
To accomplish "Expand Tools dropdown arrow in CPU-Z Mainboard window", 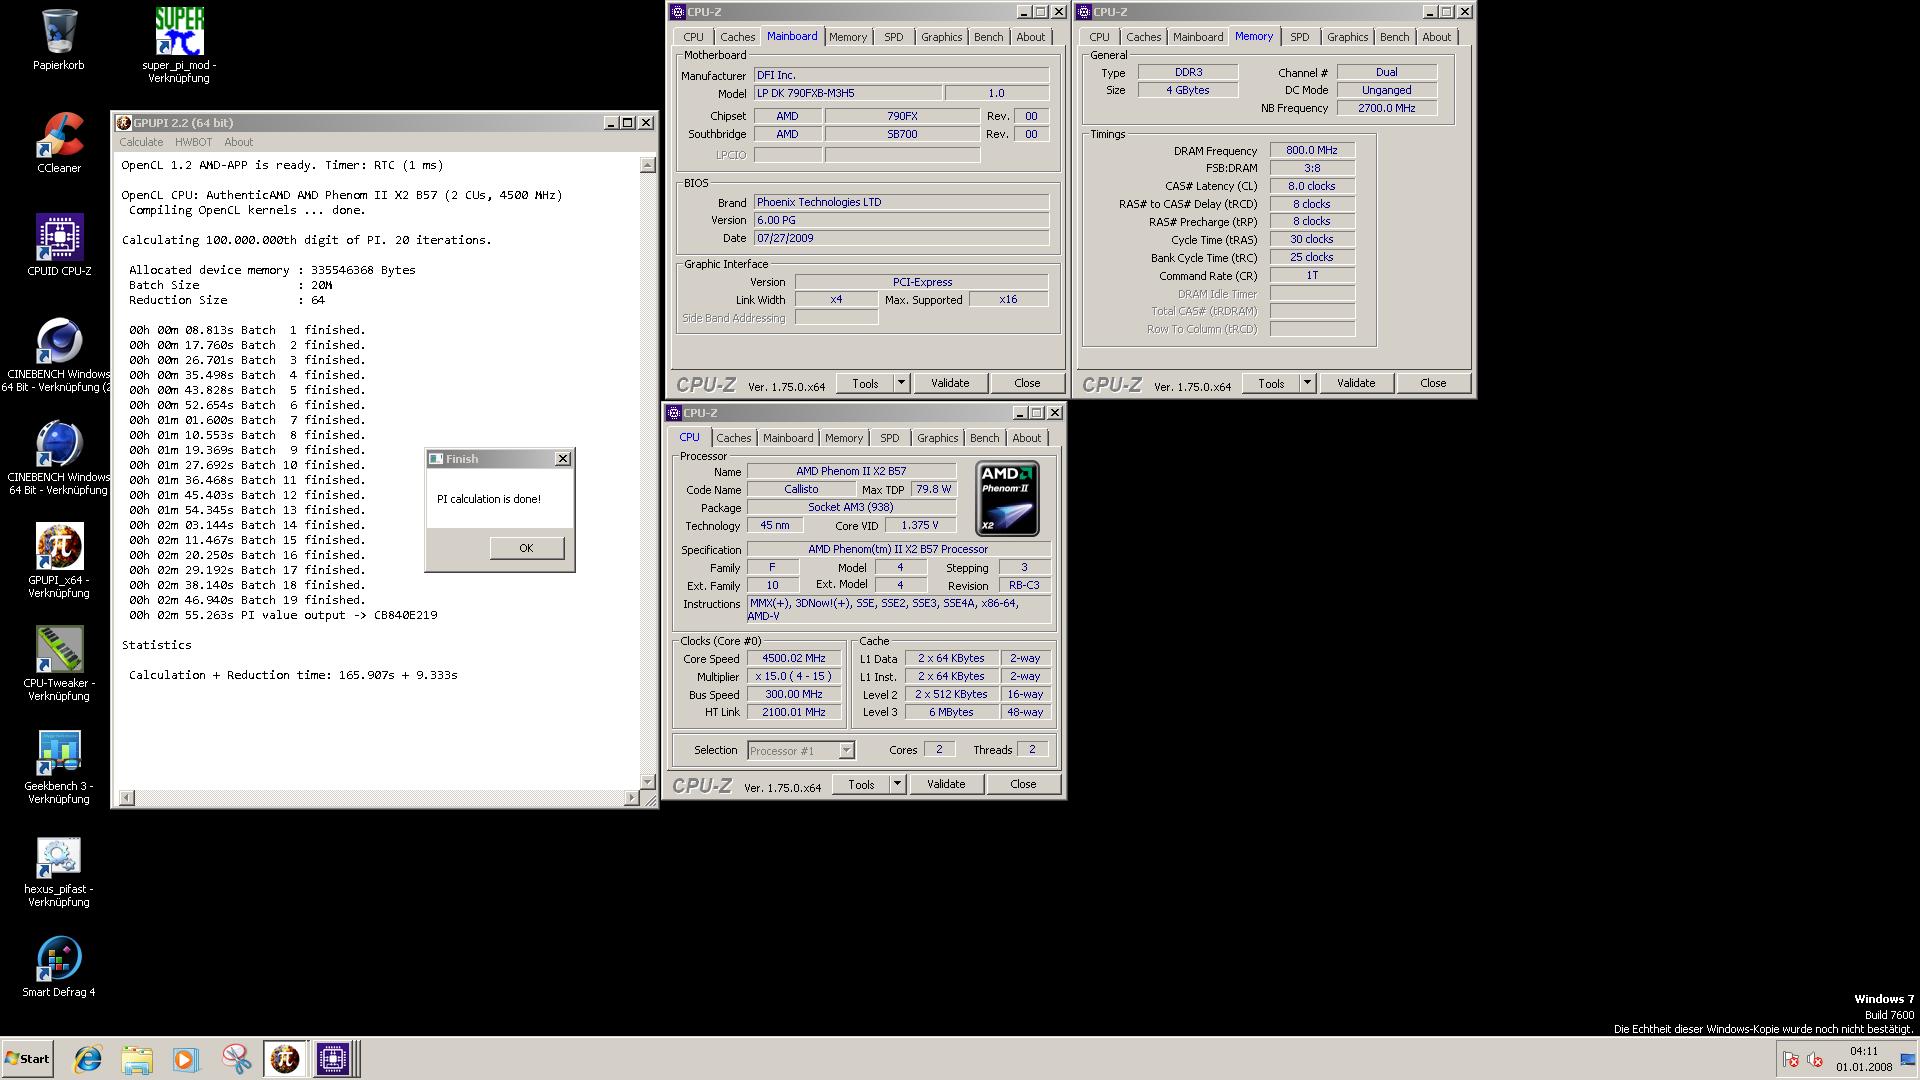I will tap(901, 383).
